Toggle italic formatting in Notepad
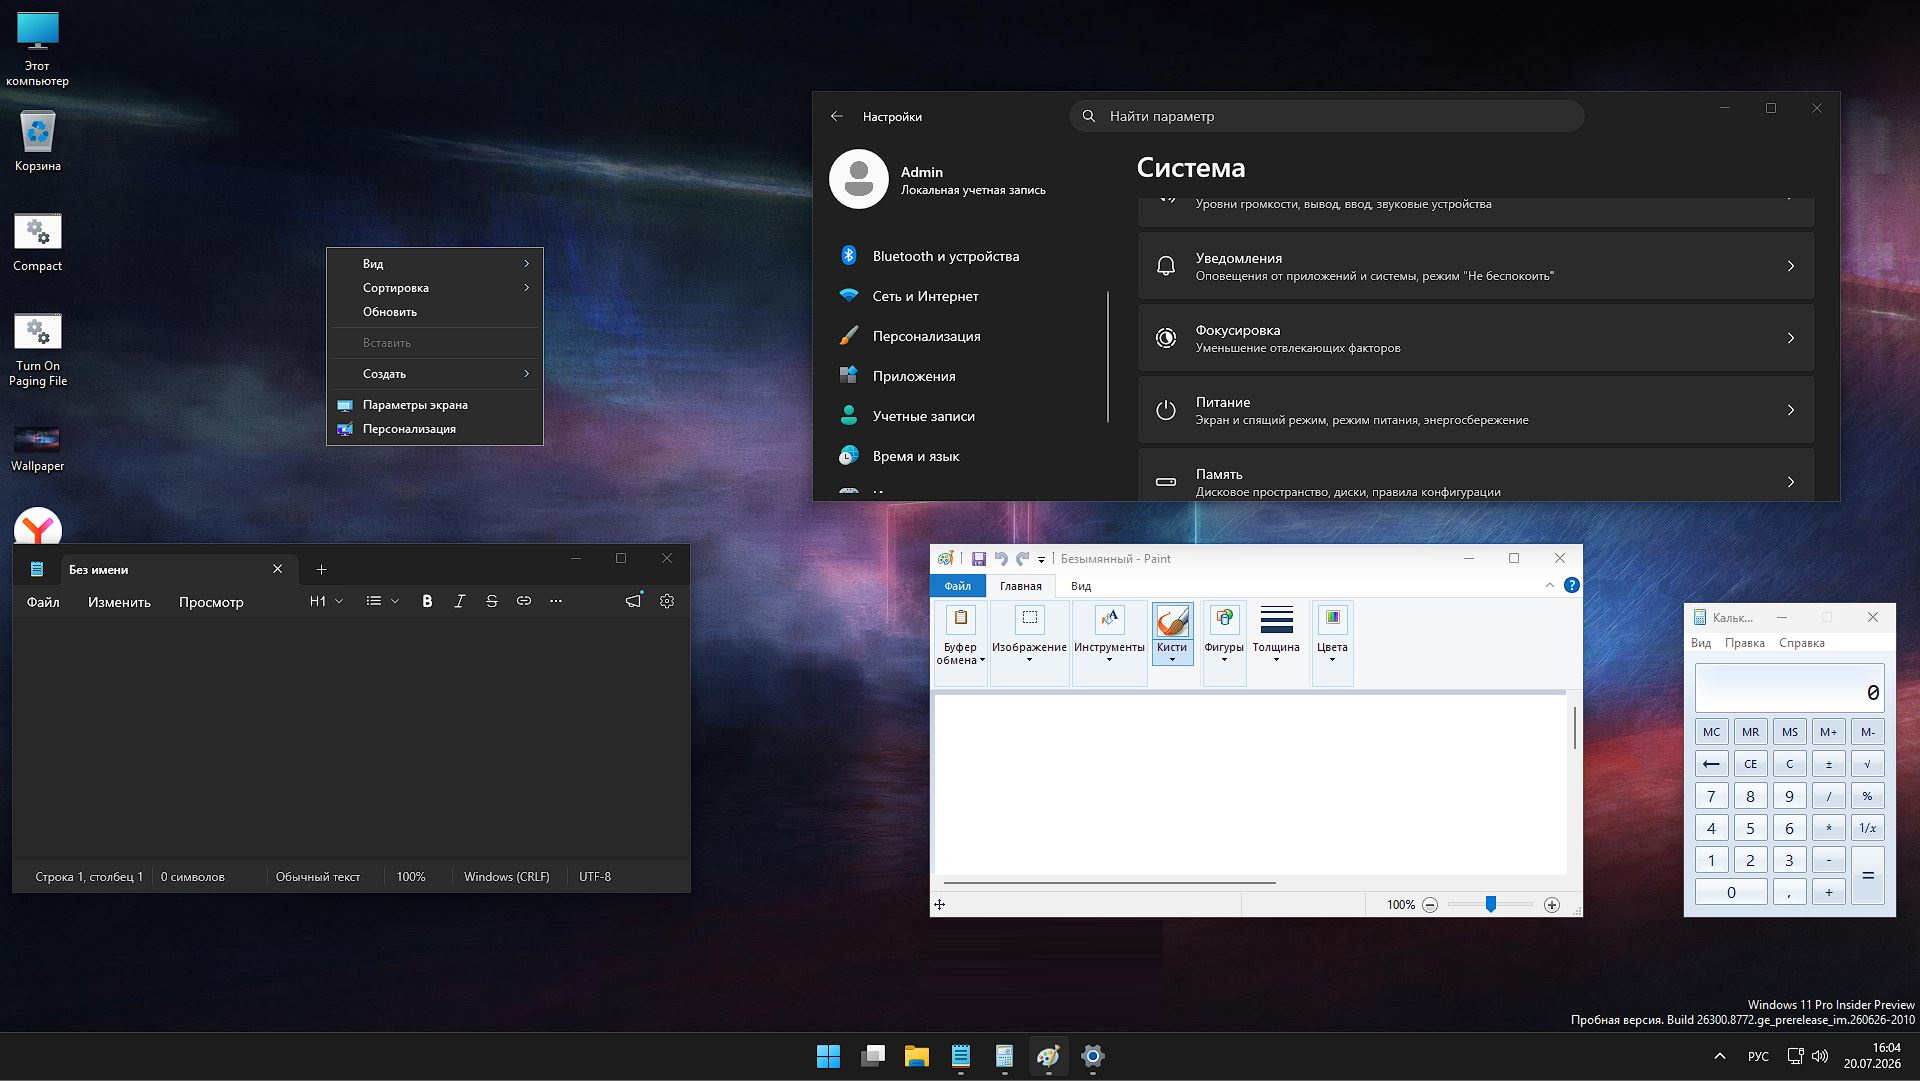 click(459, 601)
